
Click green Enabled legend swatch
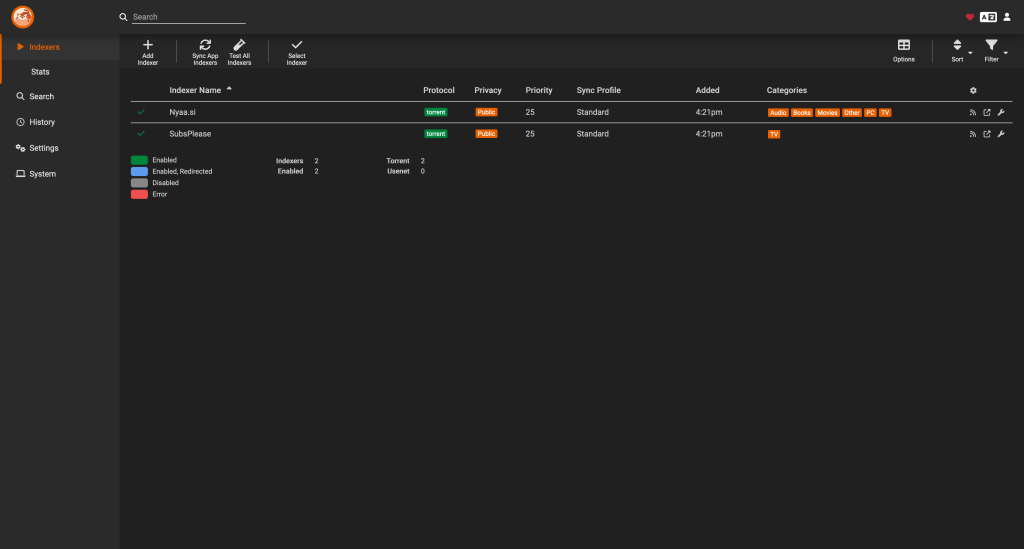pyautogui.click(x=139, y=160)
